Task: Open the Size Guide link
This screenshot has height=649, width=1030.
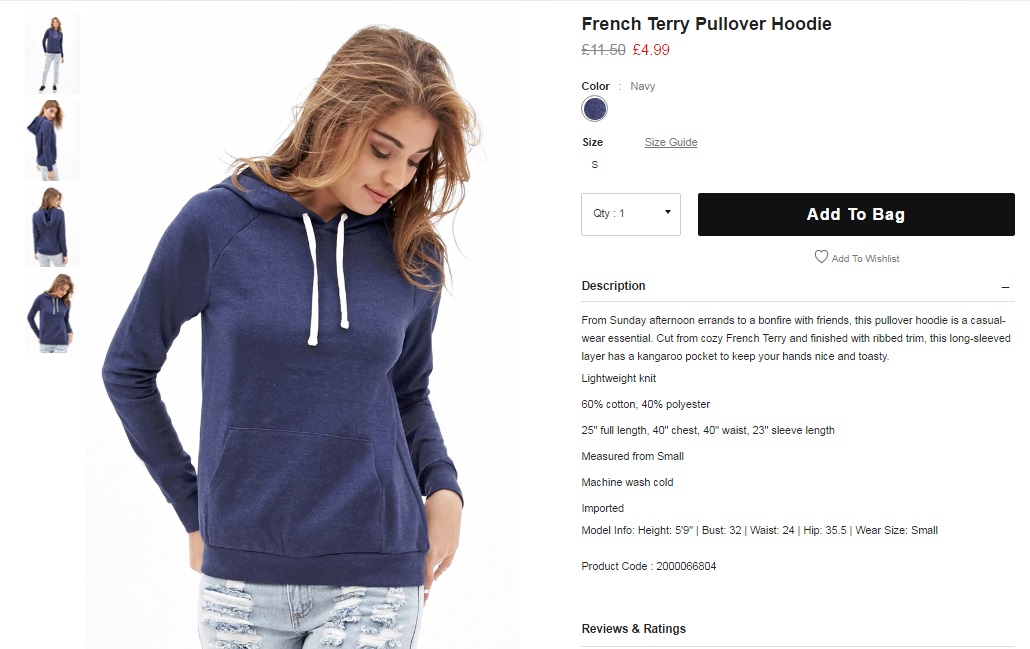Action: point(671,142)
